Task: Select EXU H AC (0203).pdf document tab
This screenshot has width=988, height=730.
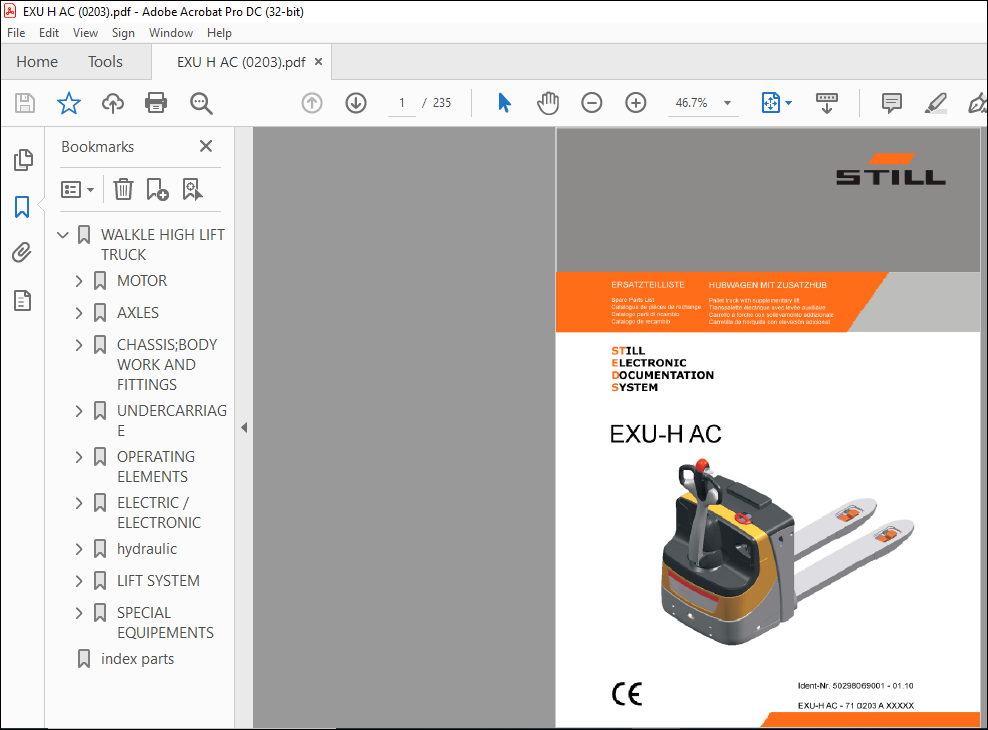Action: pos(241,62)
